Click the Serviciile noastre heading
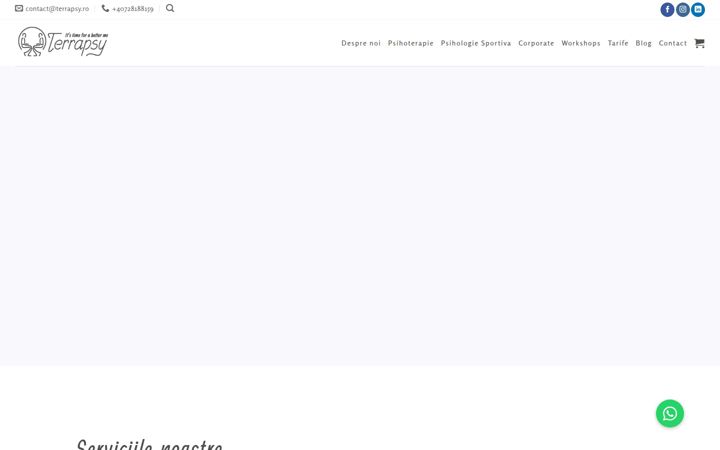Screen dimensions: 720x450 pos(150,444)
